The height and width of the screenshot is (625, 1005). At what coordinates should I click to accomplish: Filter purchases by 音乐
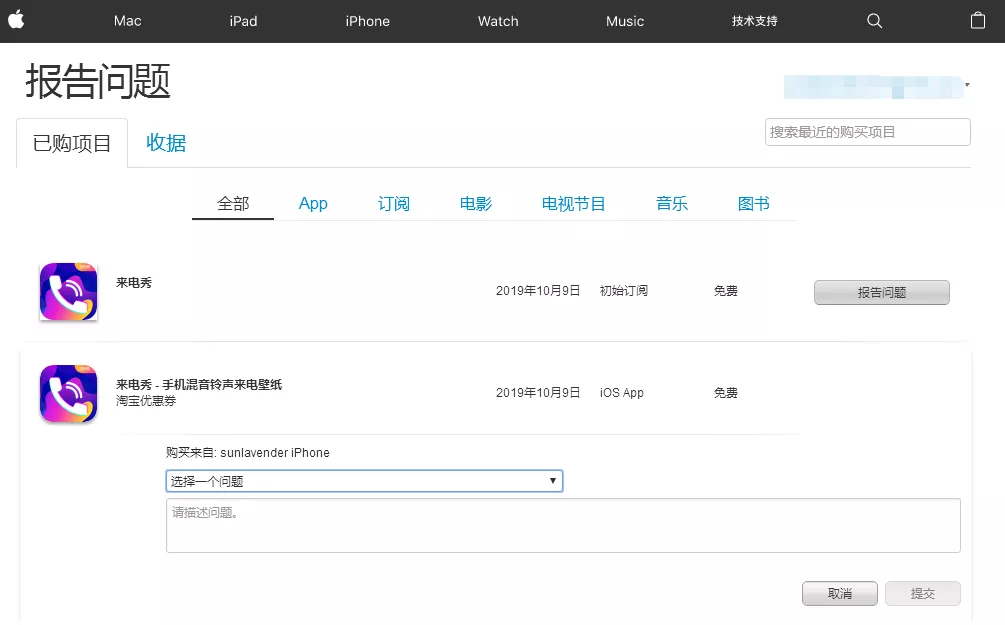672,204
